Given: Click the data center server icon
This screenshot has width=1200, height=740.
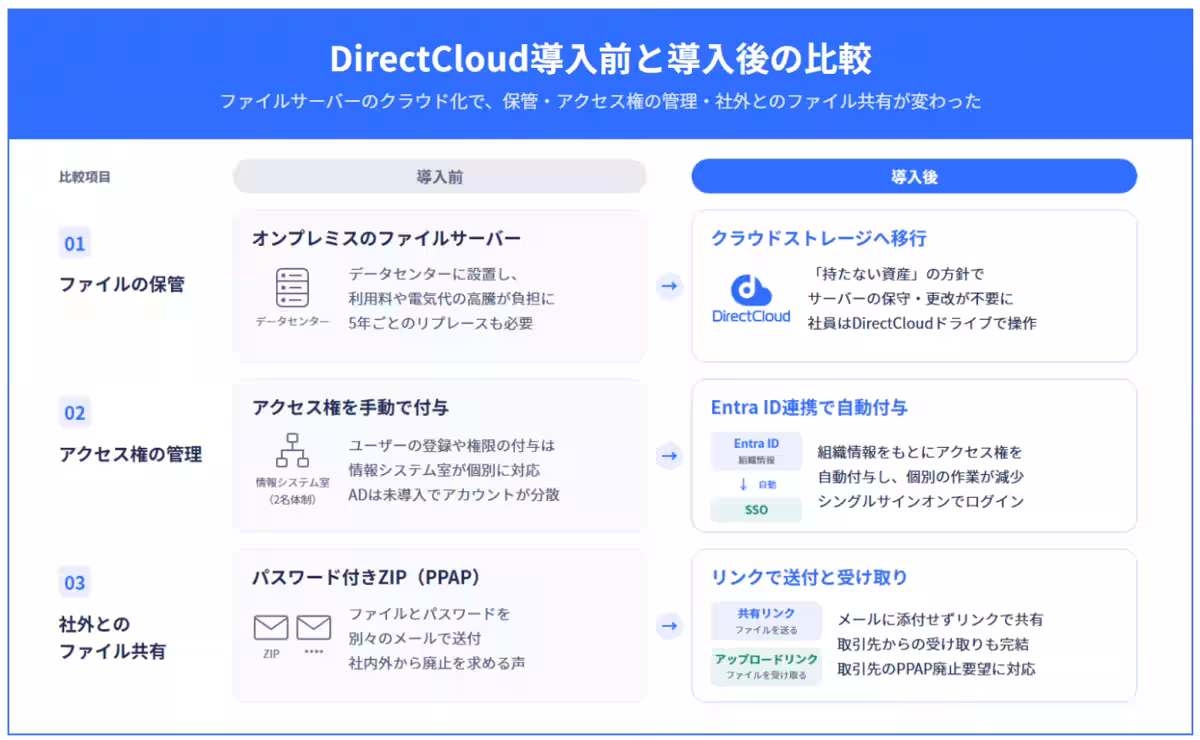Looking at the screenshot, I should click(292, 287).
